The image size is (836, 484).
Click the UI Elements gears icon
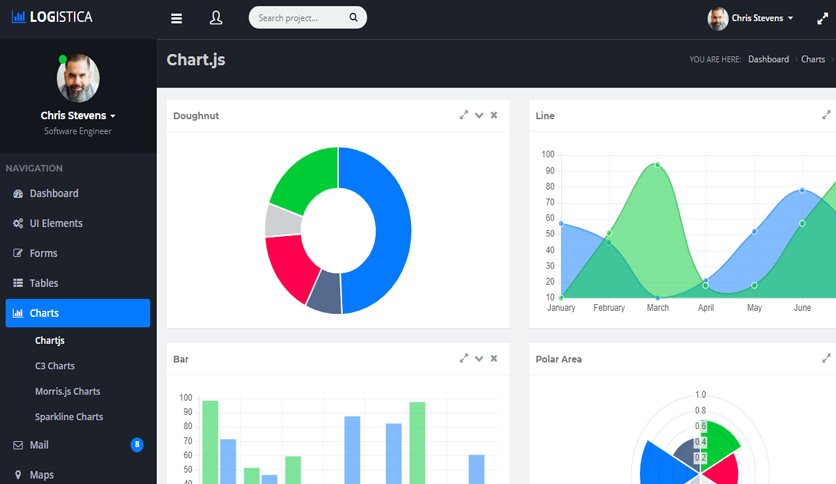[18, 223]
